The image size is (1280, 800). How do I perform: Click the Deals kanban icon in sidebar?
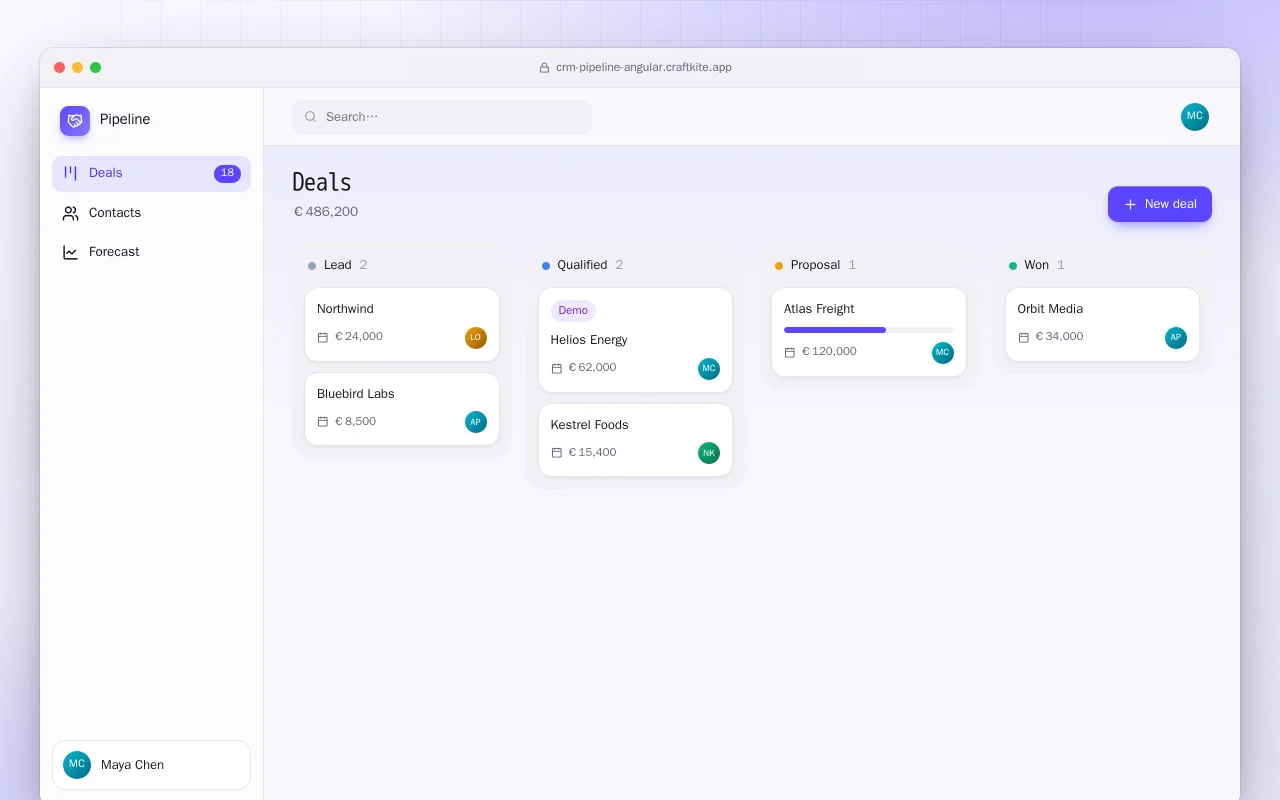point(70,173)
